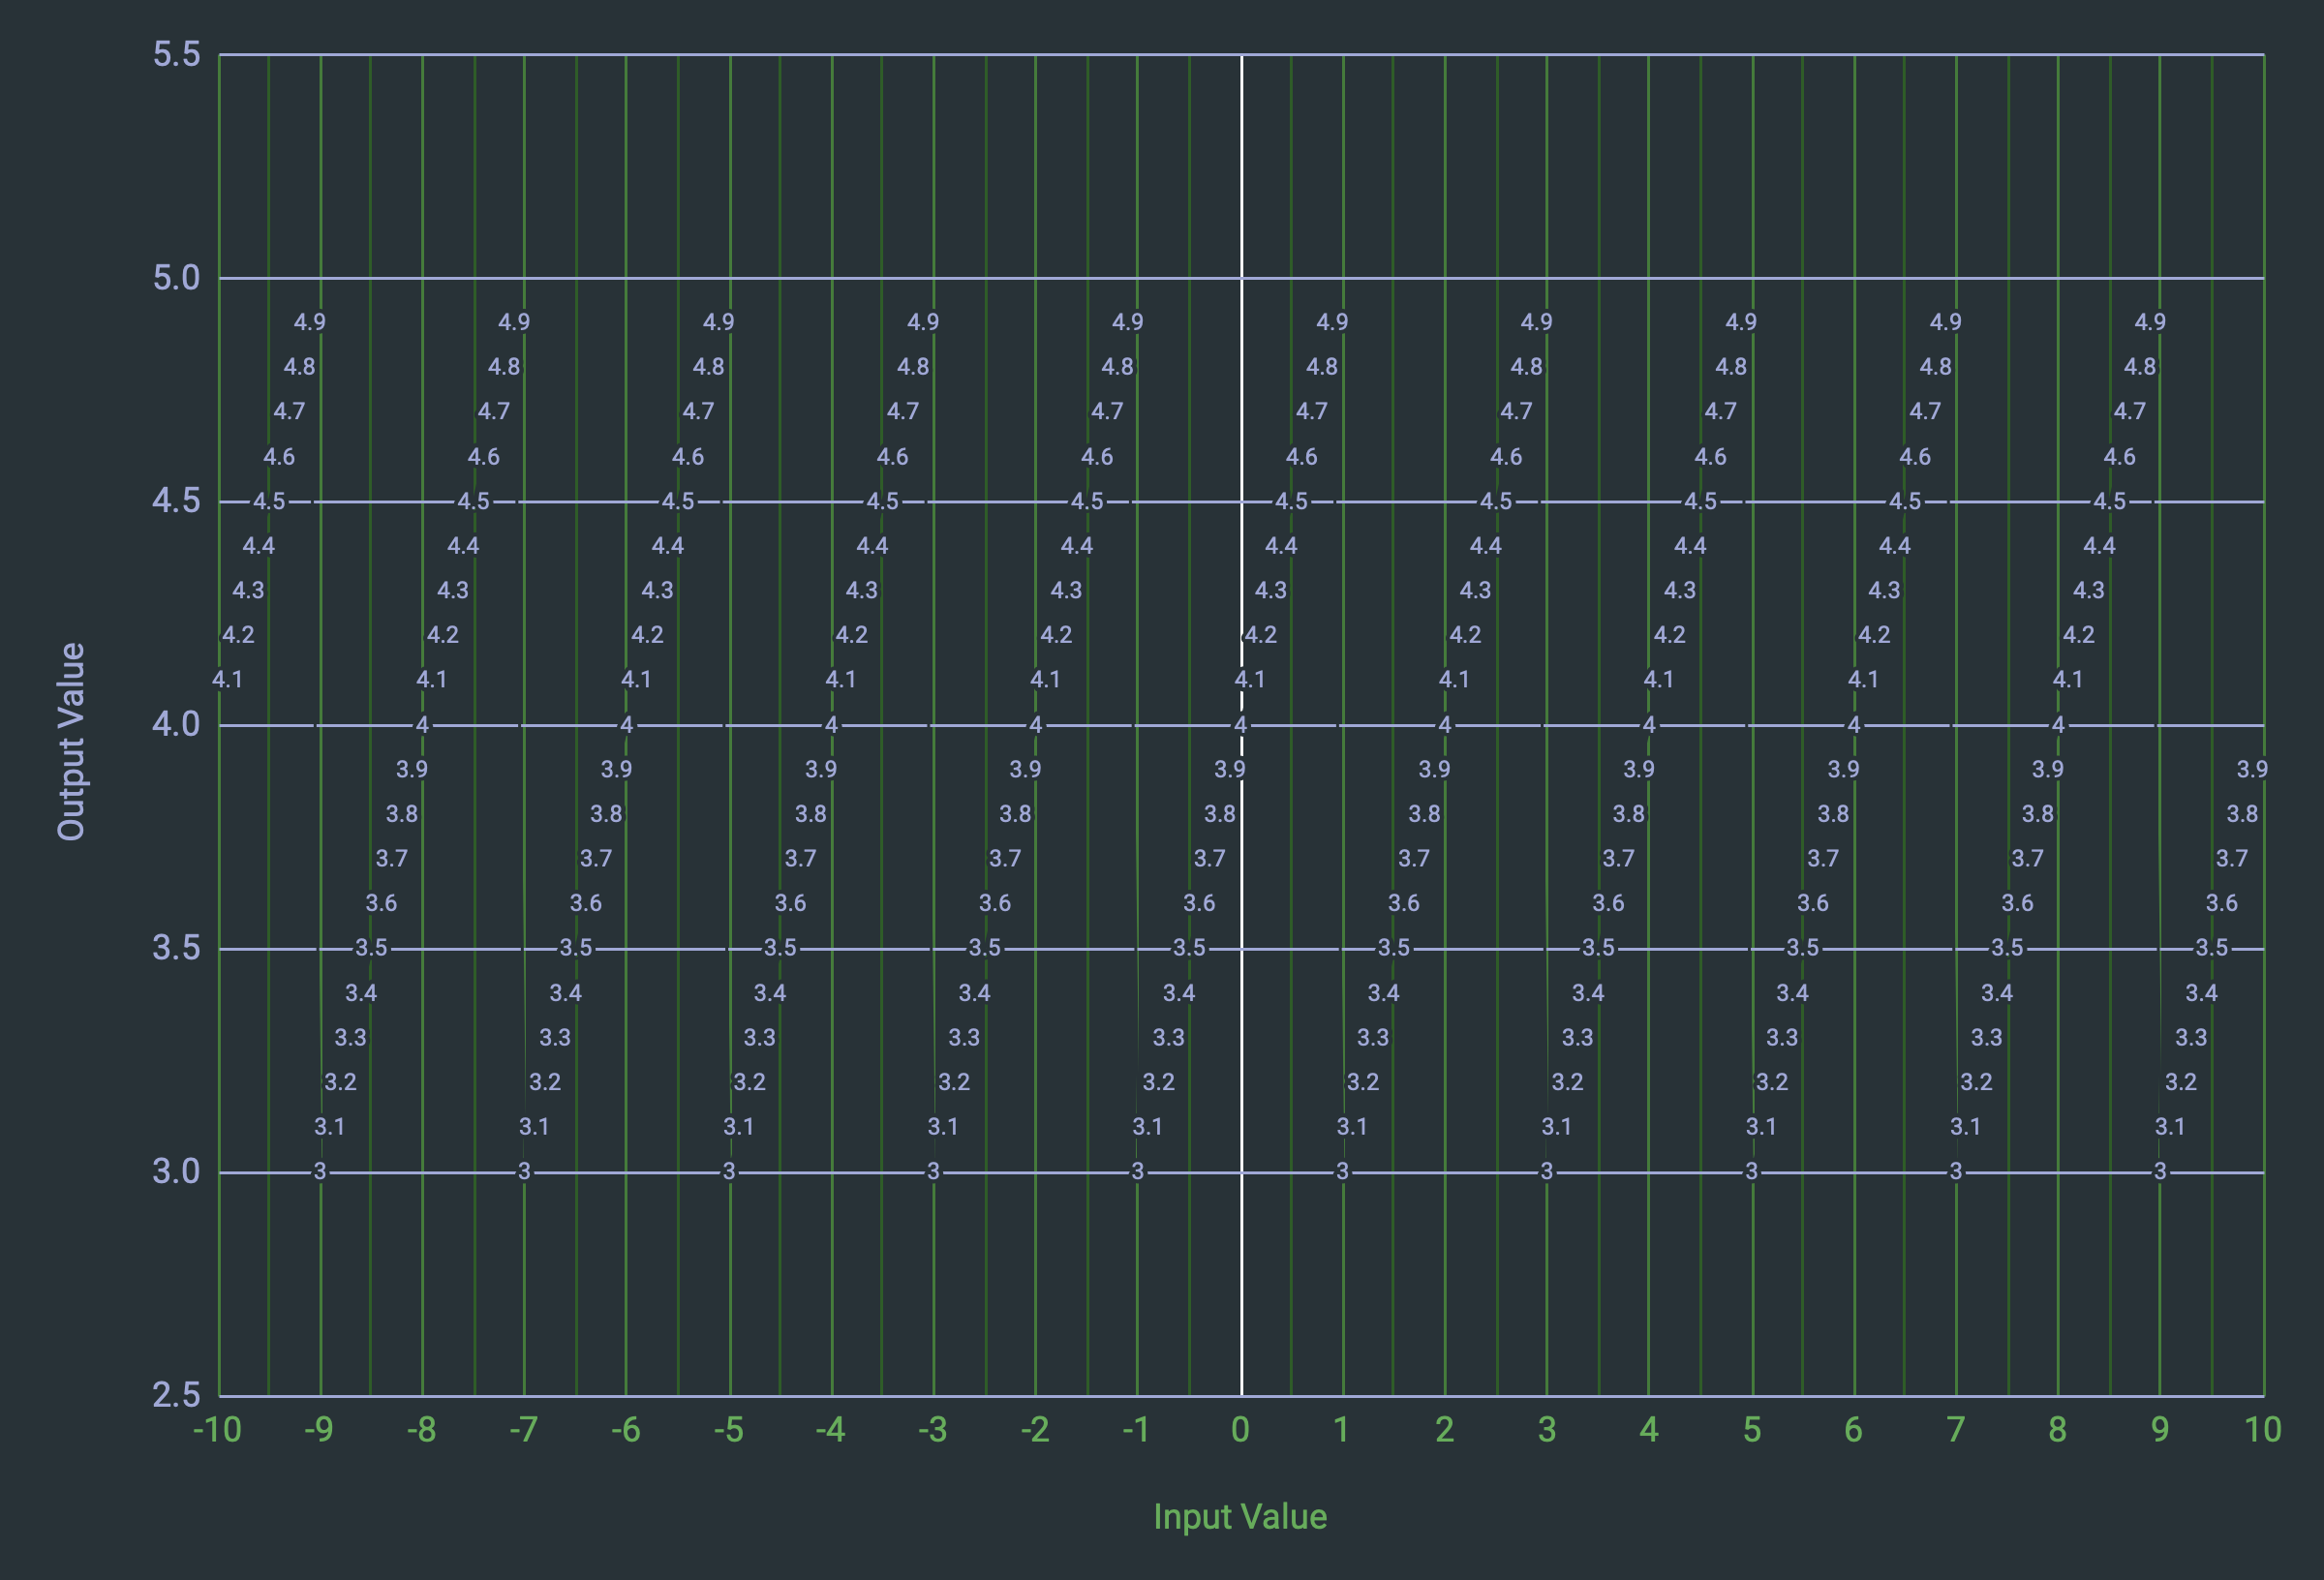Click the "Output Value" y-axis title
The height and width of the screenshot is (1580, 2324).
tap(71, 741)
